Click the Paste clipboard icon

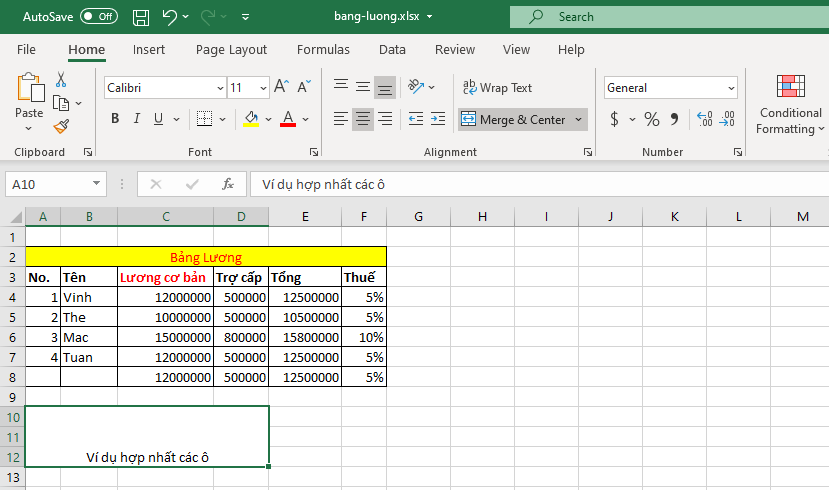click(x=29, y=88)
